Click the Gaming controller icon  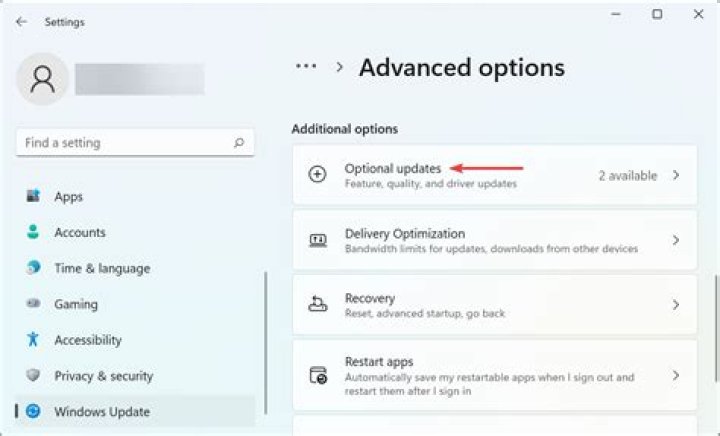(33, 303)
